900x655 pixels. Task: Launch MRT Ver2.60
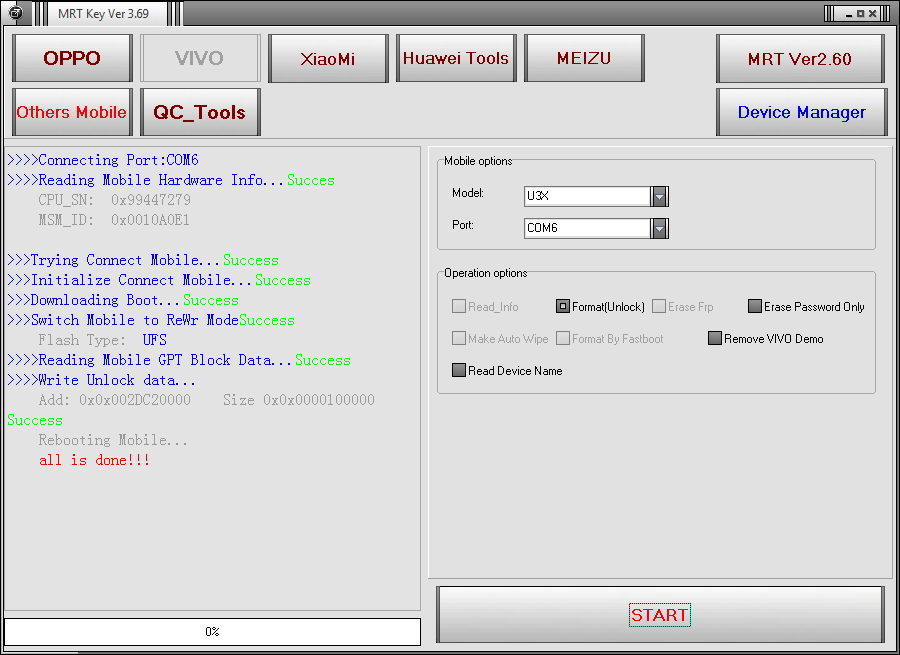[800, 58]
